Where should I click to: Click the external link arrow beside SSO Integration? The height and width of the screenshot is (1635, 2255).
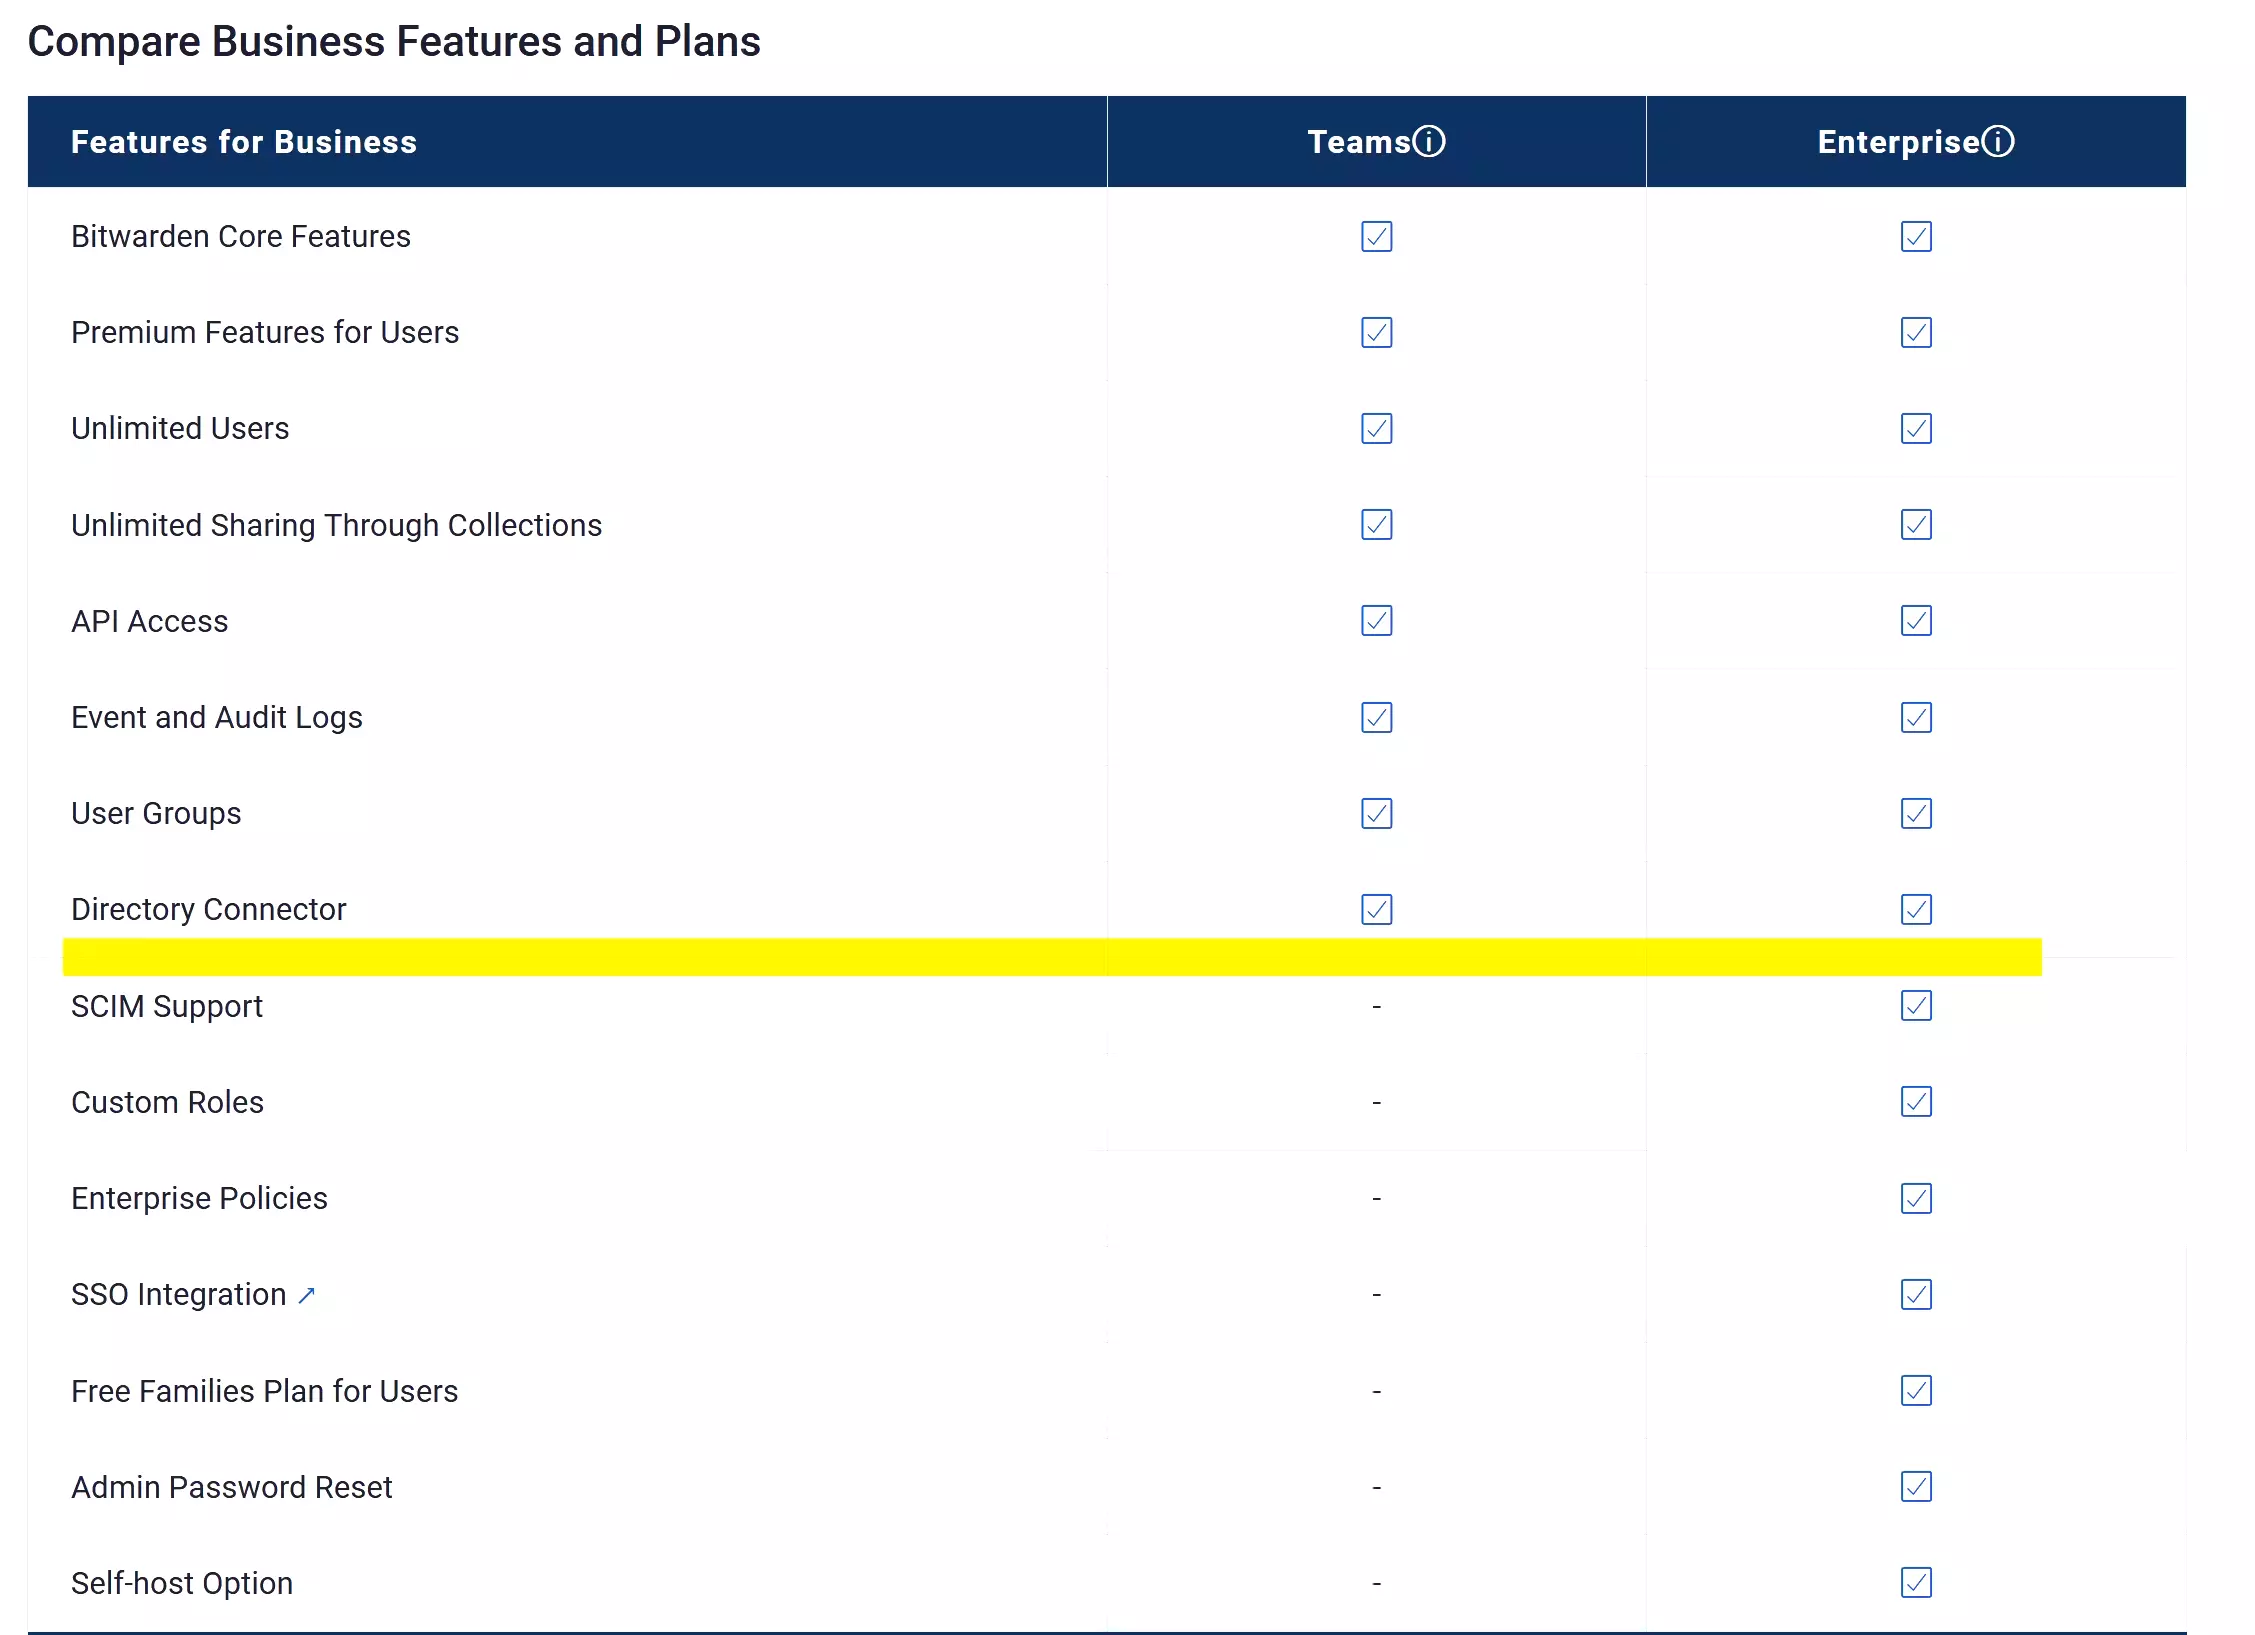point(306,1293)
